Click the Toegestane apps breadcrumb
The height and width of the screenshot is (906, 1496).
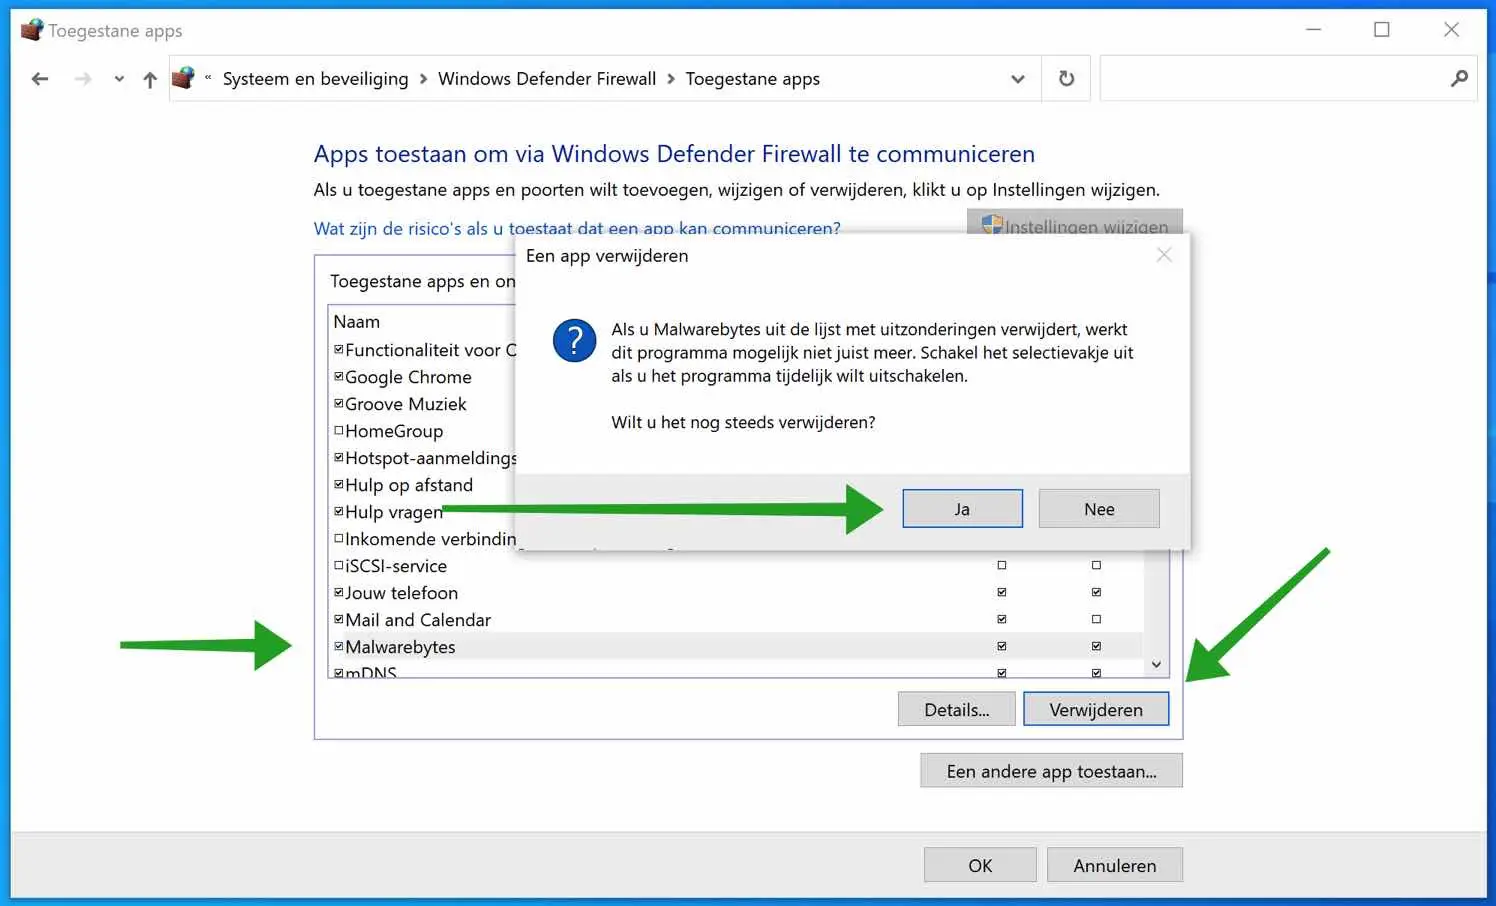tap(752, 79)
